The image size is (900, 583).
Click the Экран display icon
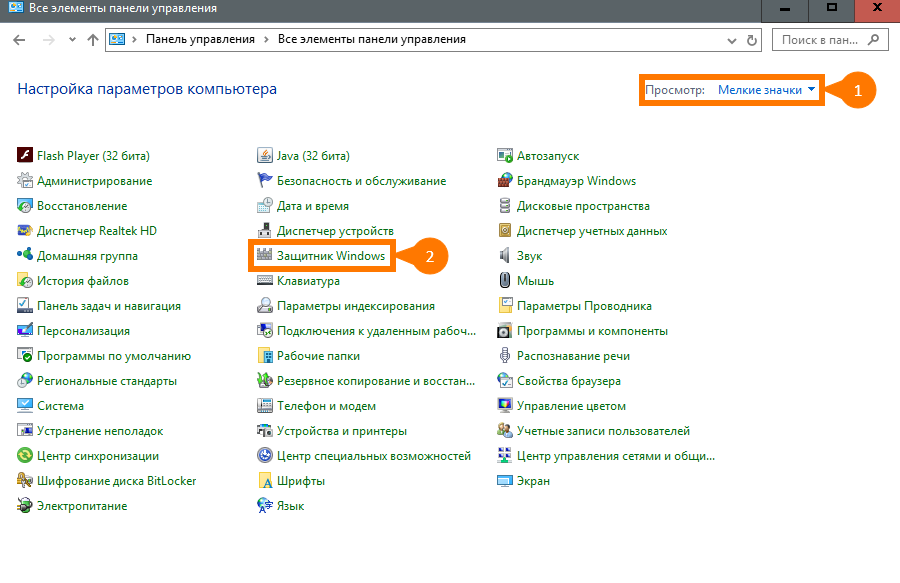tap(505, 480)
